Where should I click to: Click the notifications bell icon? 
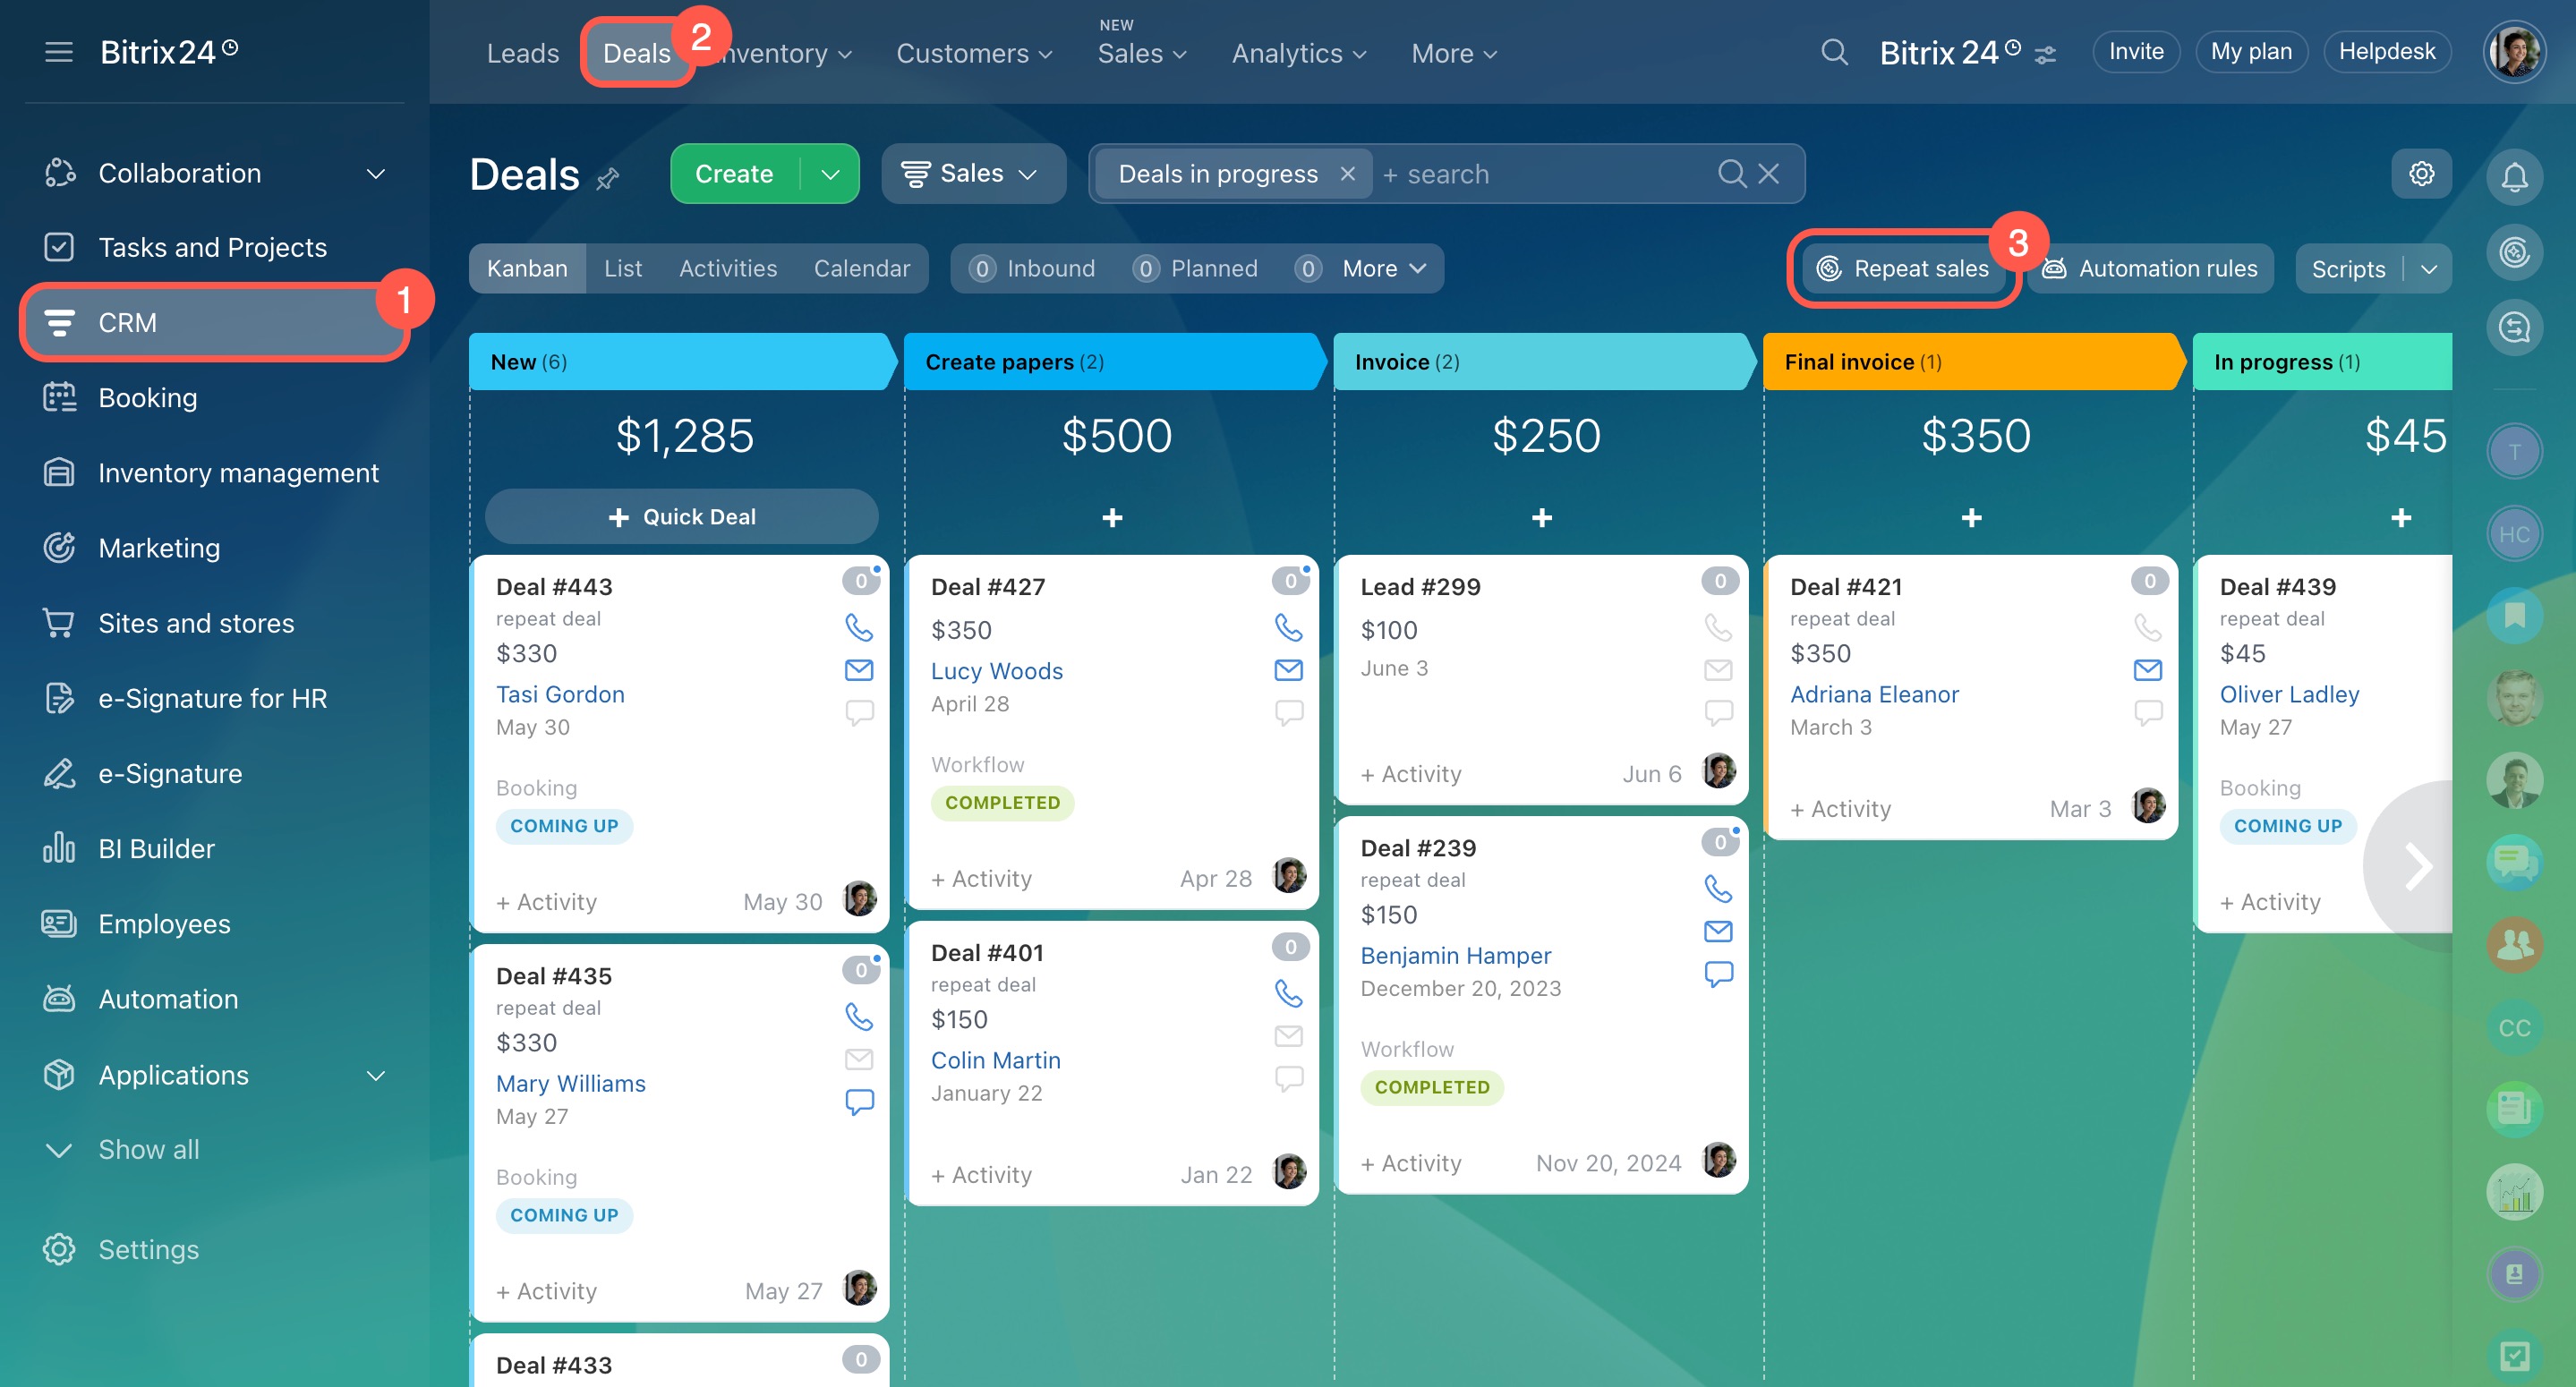coord(2514,177)
